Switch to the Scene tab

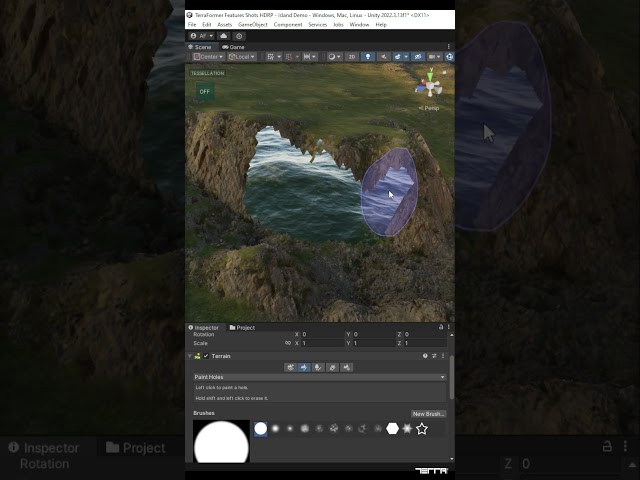[x=200, y=47]
